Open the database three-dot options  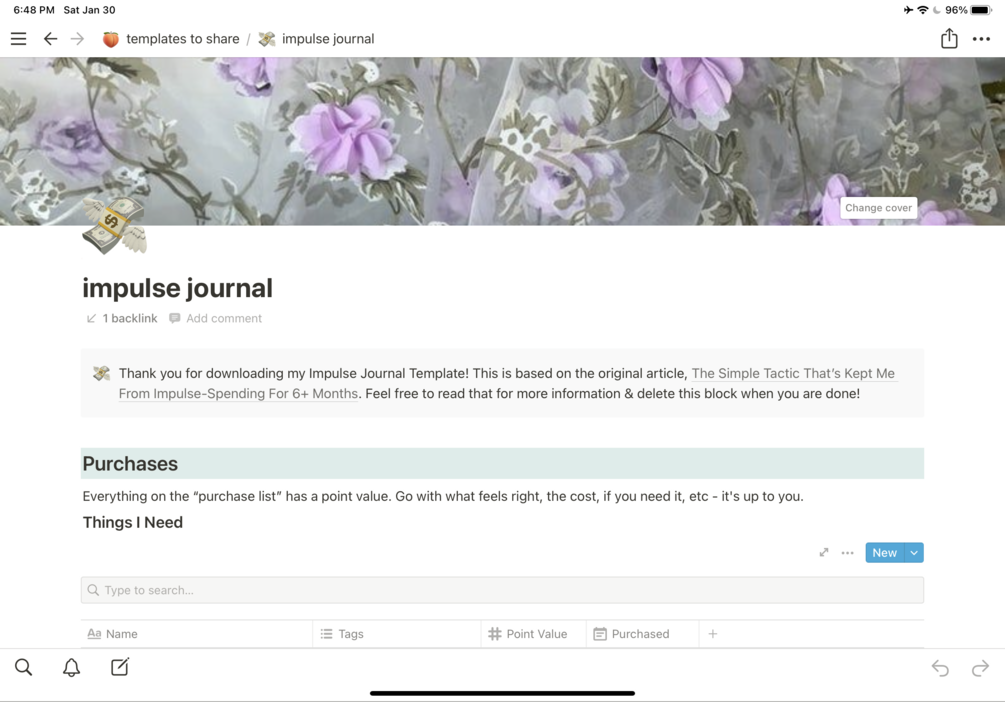[x=847, y=553]
